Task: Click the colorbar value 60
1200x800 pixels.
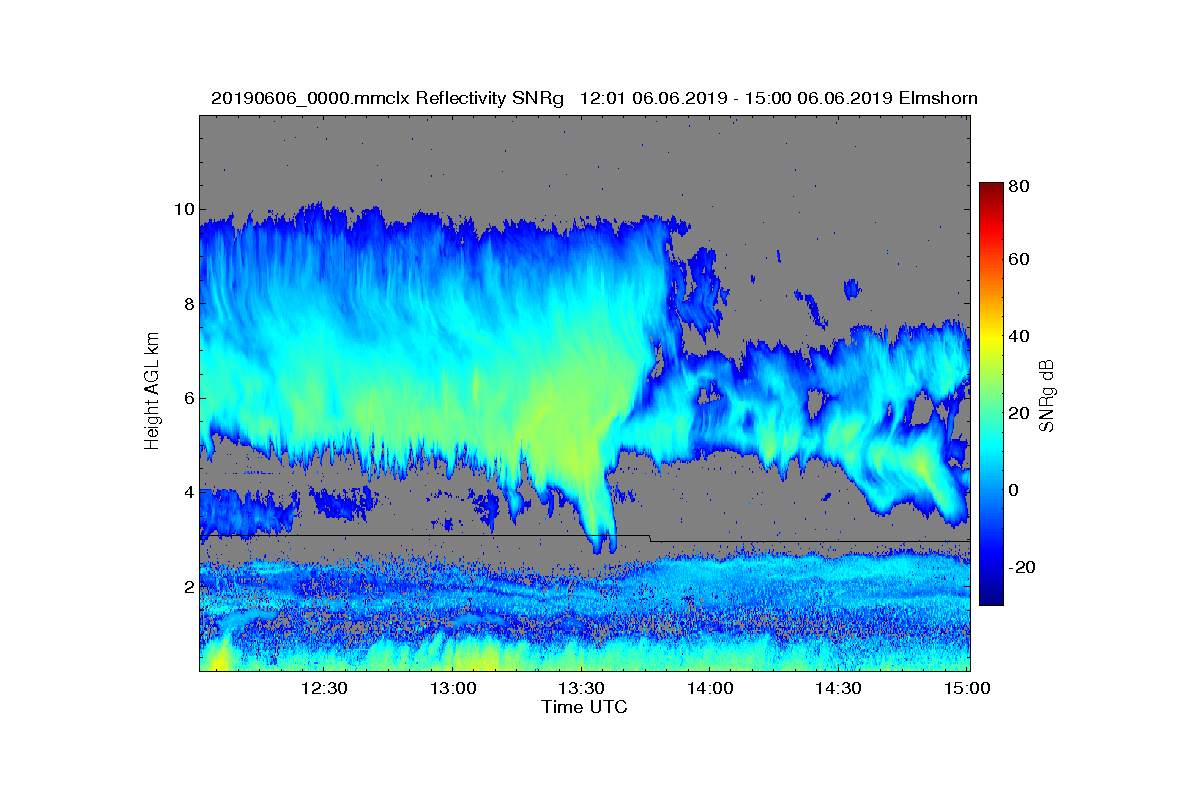Action: pyautogui.click(x=1020, y=260)
